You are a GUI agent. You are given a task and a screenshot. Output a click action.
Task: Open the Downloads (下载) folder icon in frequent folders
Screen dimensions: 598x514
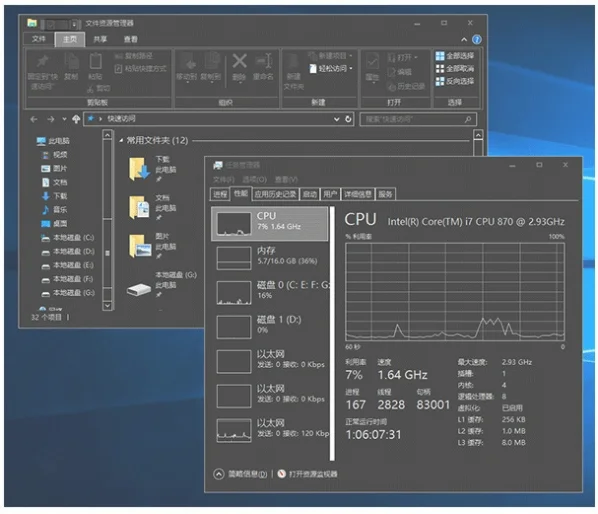[x=139, y=169]
